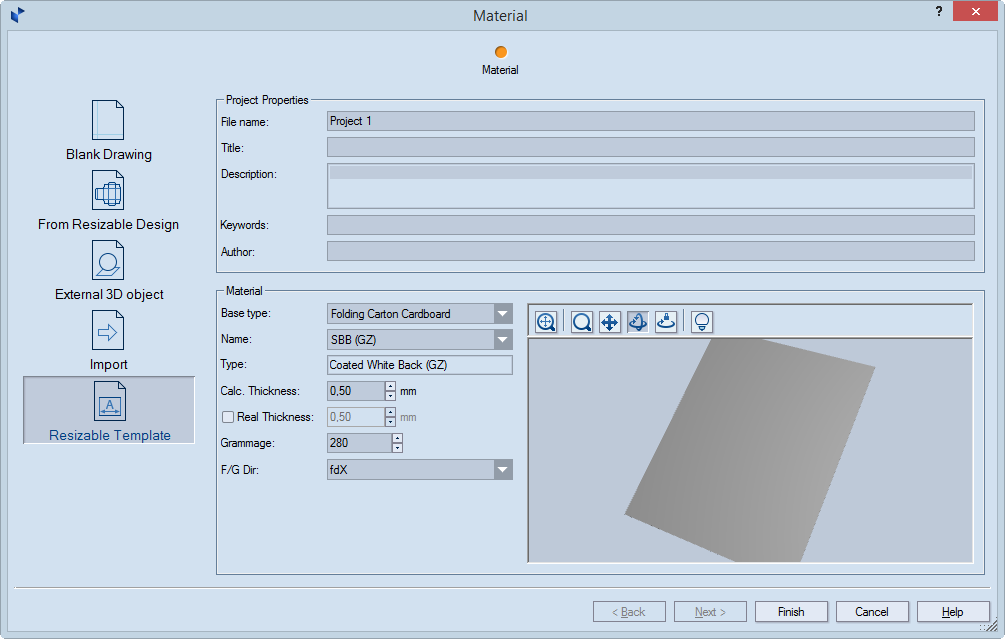Viewport: 1005px width, 639px height.
Task: Select the magnifier zoom tool
Action: point(581,322)
